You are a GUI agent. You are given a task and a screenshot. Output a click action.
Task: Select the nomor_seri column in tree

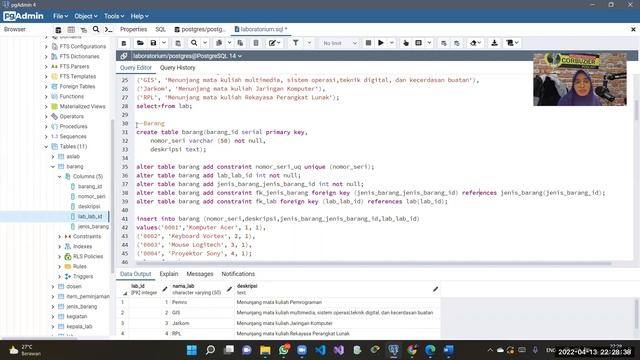[91, 196]
